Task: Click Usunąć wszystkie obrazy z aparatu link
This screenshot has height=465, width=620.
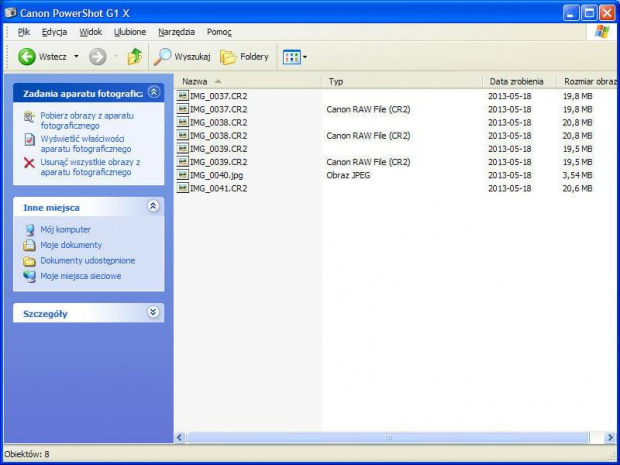Action: 90,167
